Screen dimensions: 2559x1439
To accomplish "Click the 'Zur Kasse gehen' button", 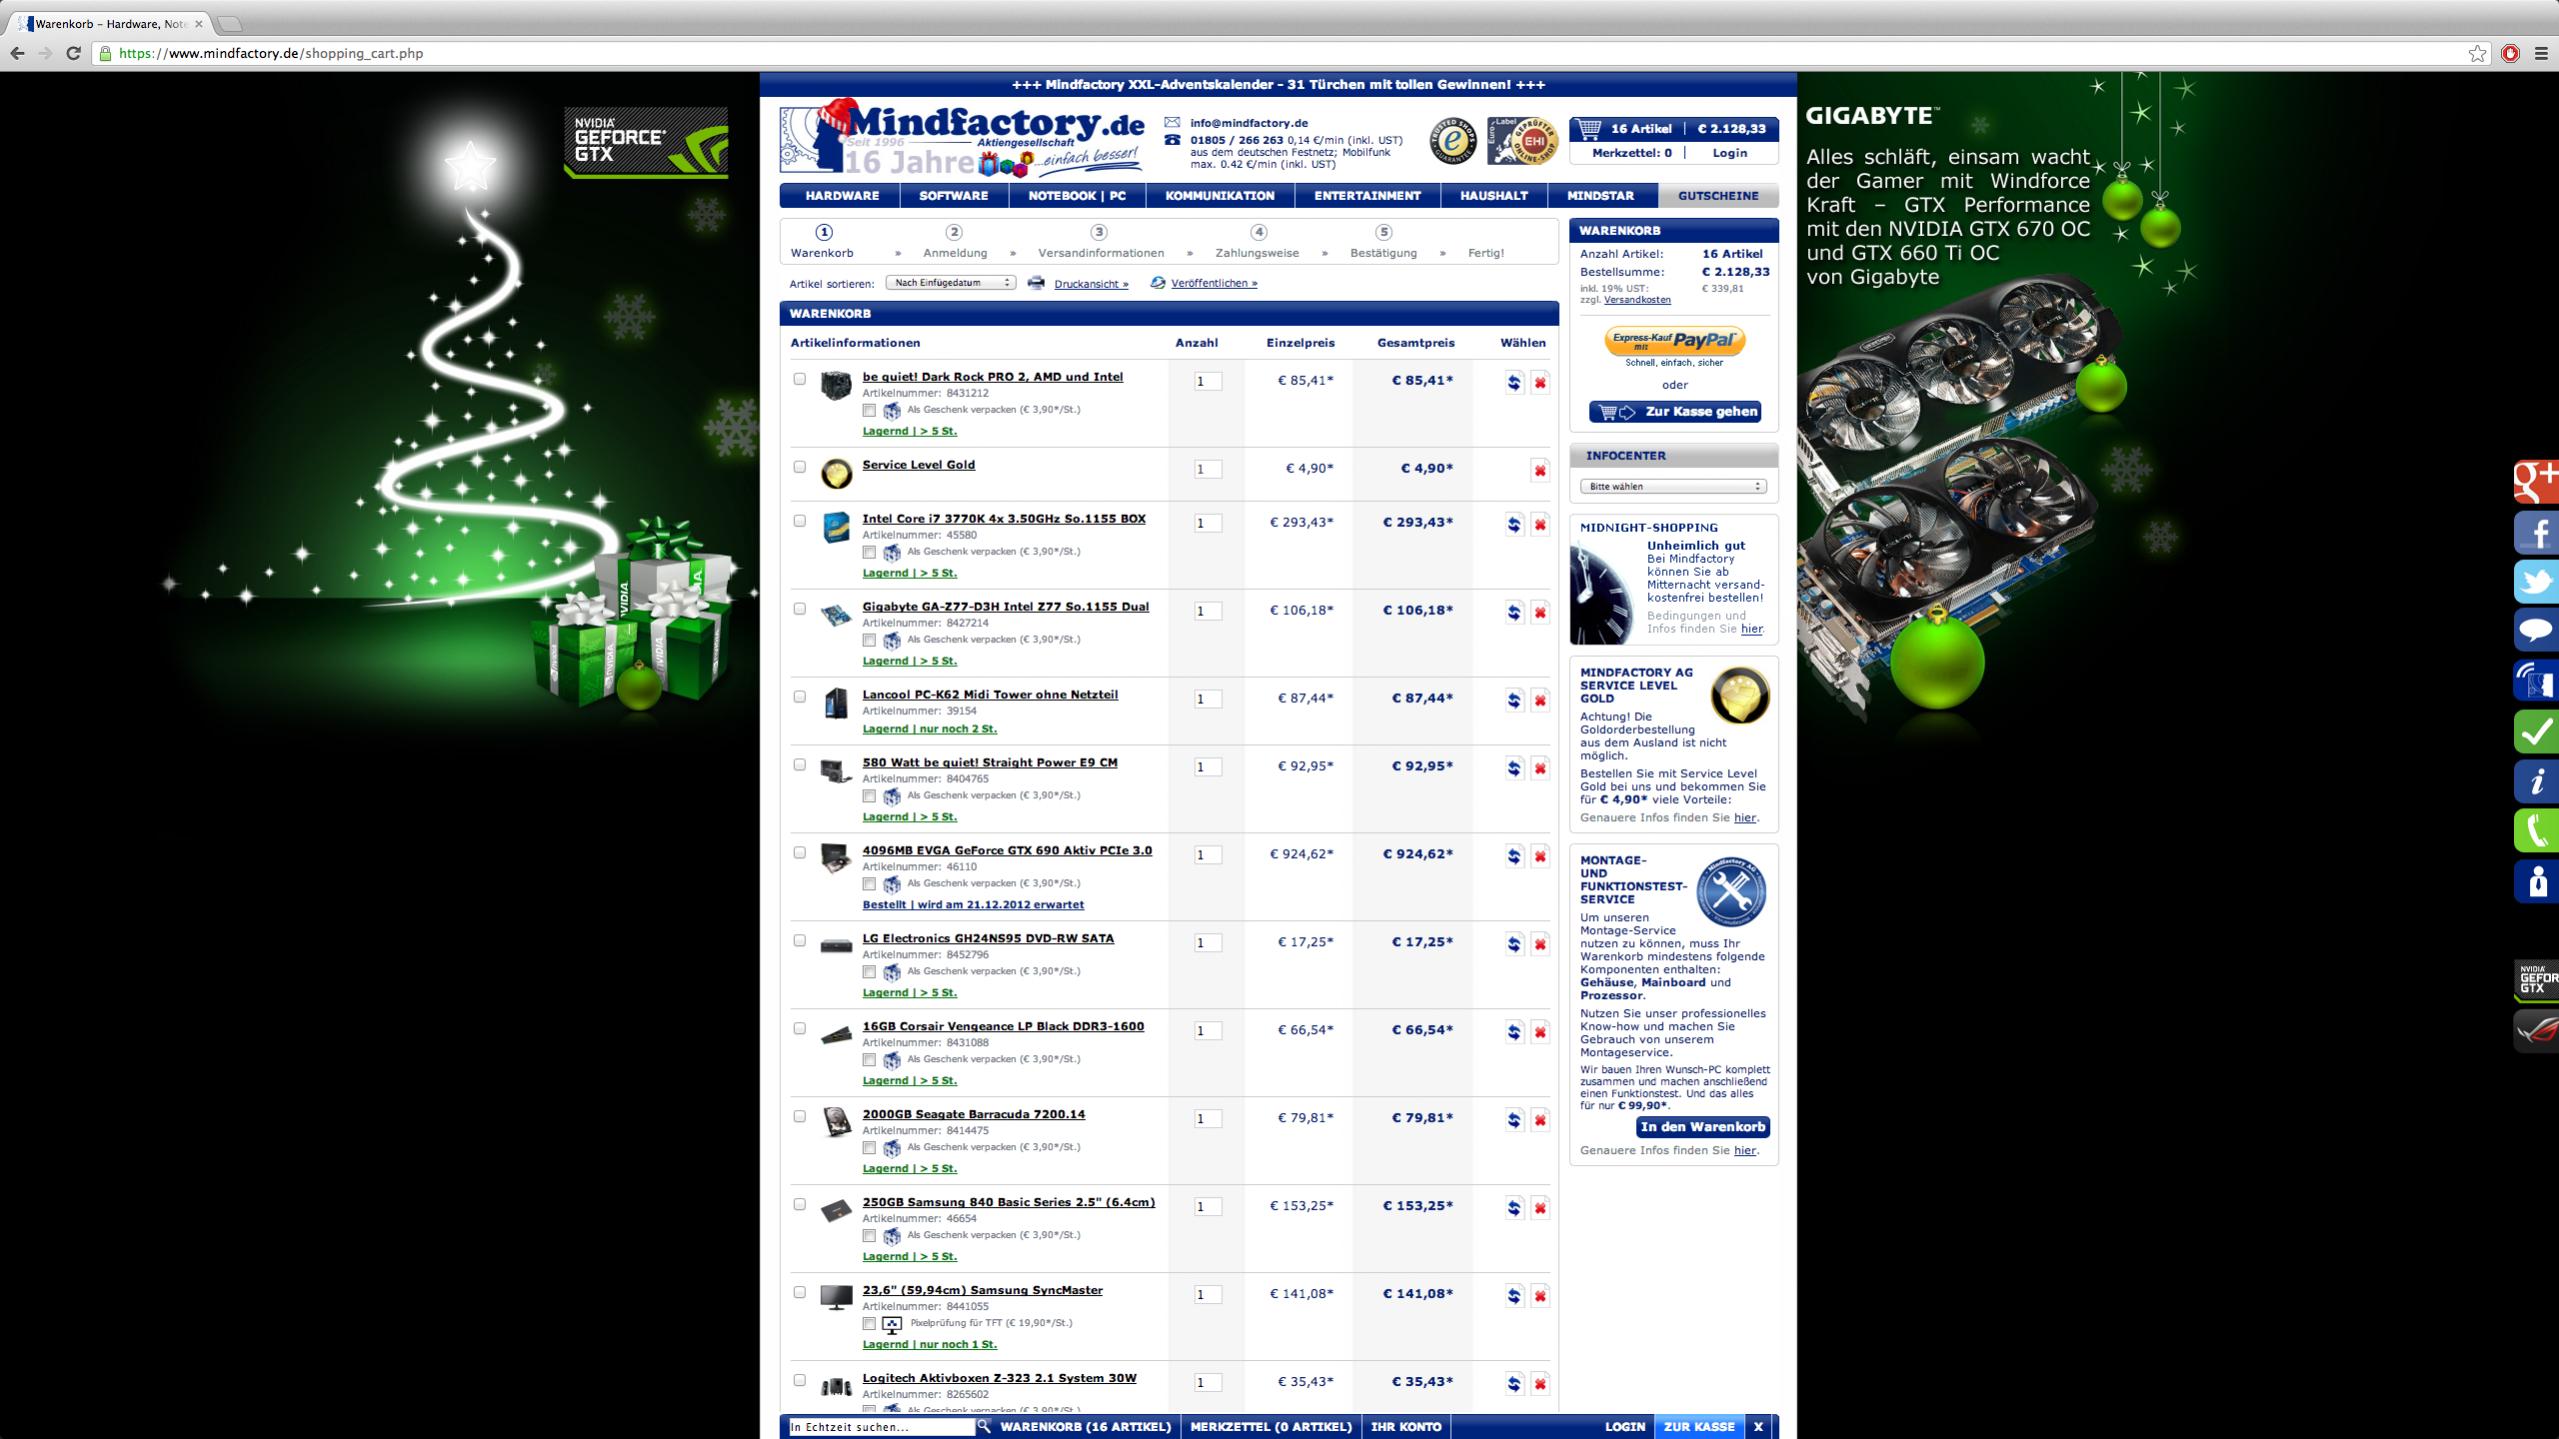I will (x=1674, y=412).
